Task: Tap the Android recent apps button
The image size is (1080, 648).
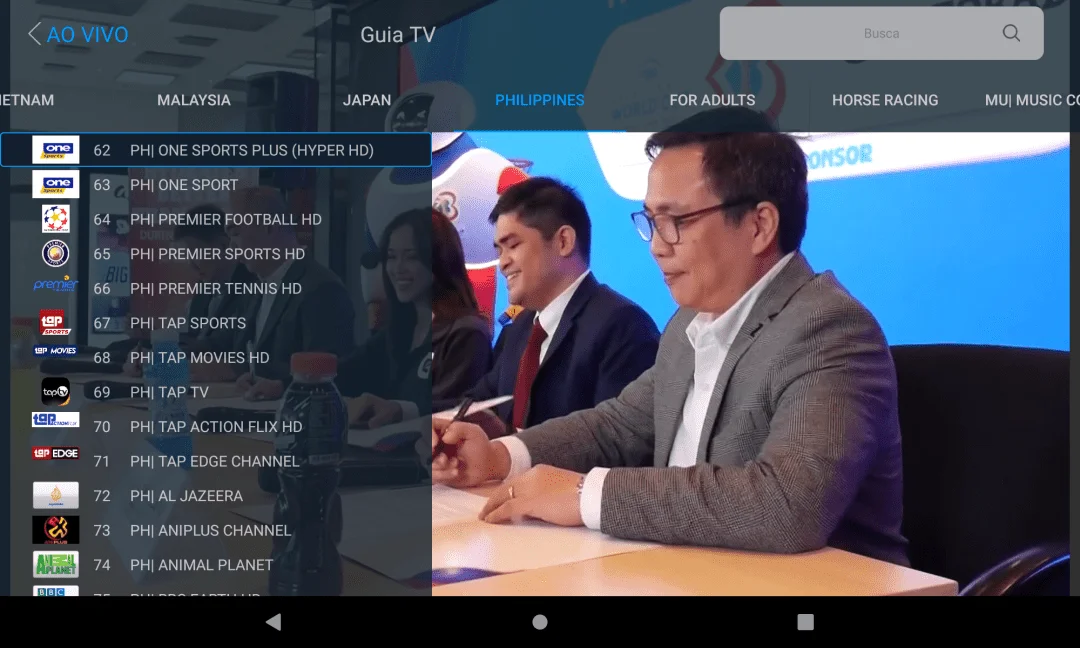Action: (805, 622)
